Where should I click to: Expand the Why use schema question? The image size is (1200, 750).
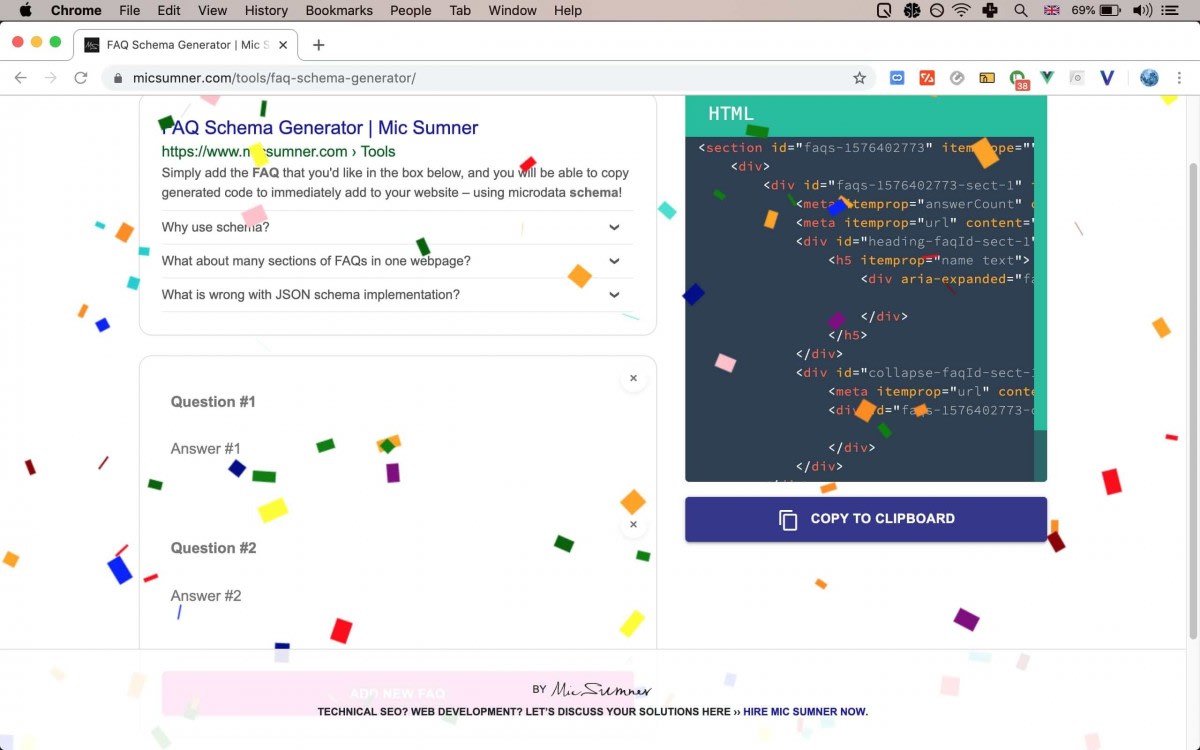click(398, 227)
